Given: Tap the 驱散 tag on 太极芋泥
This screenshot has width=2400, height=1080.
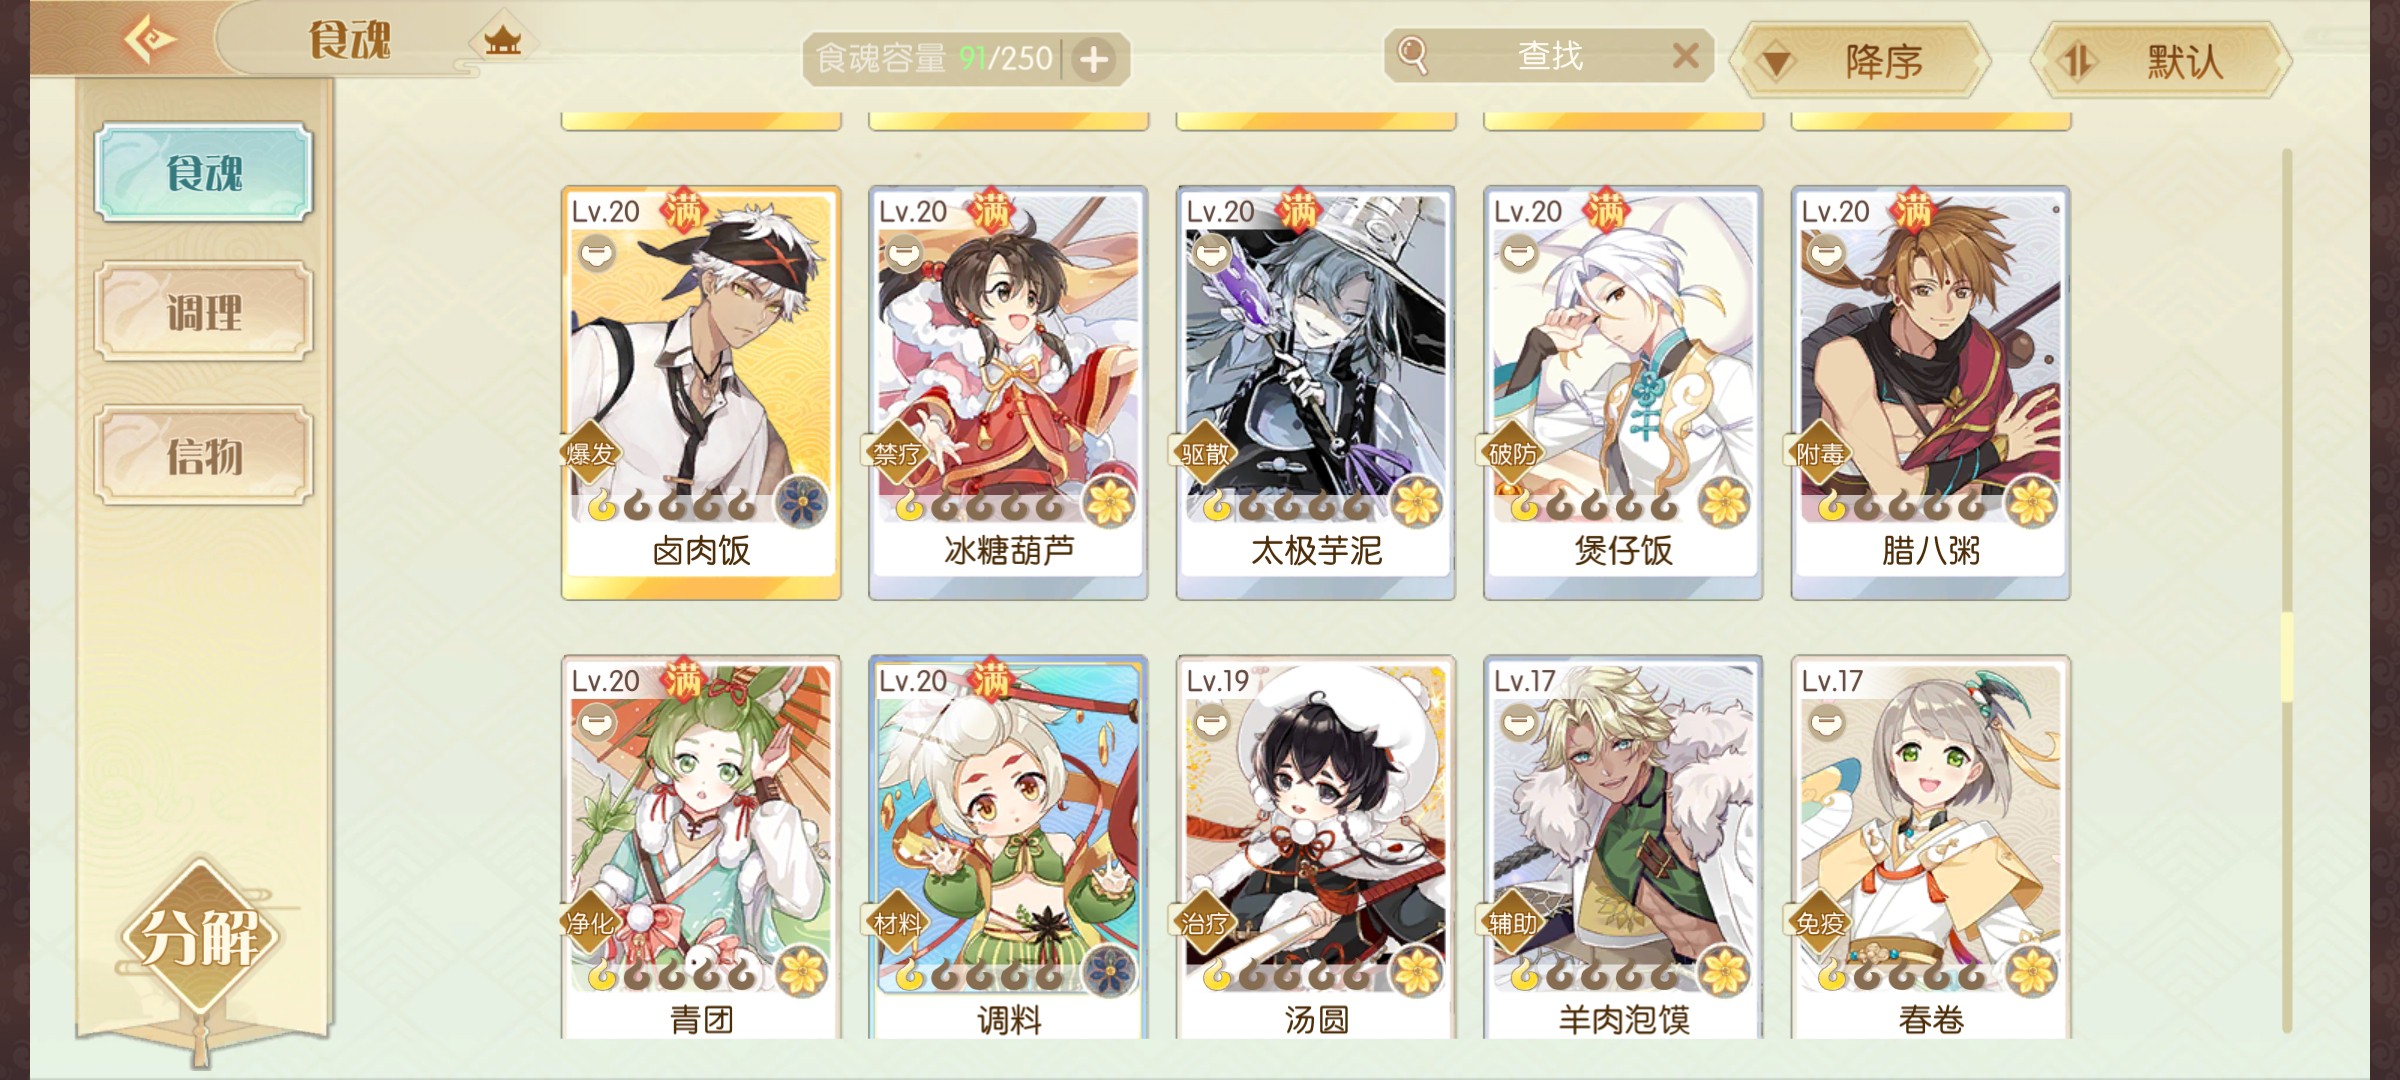Looking at the screenshot, I should tap(1205, 454).
